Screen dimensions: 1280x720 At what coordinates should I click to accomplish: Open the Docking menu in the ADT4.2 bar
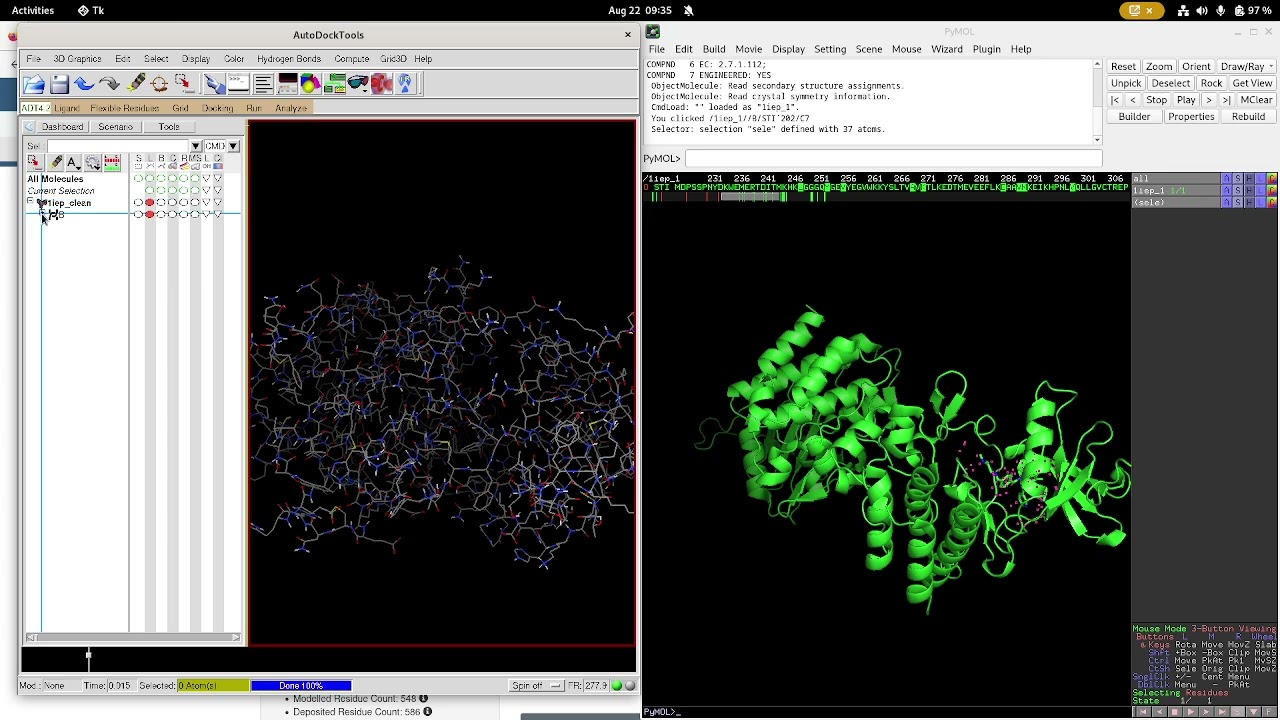click(x=217, y=108)
